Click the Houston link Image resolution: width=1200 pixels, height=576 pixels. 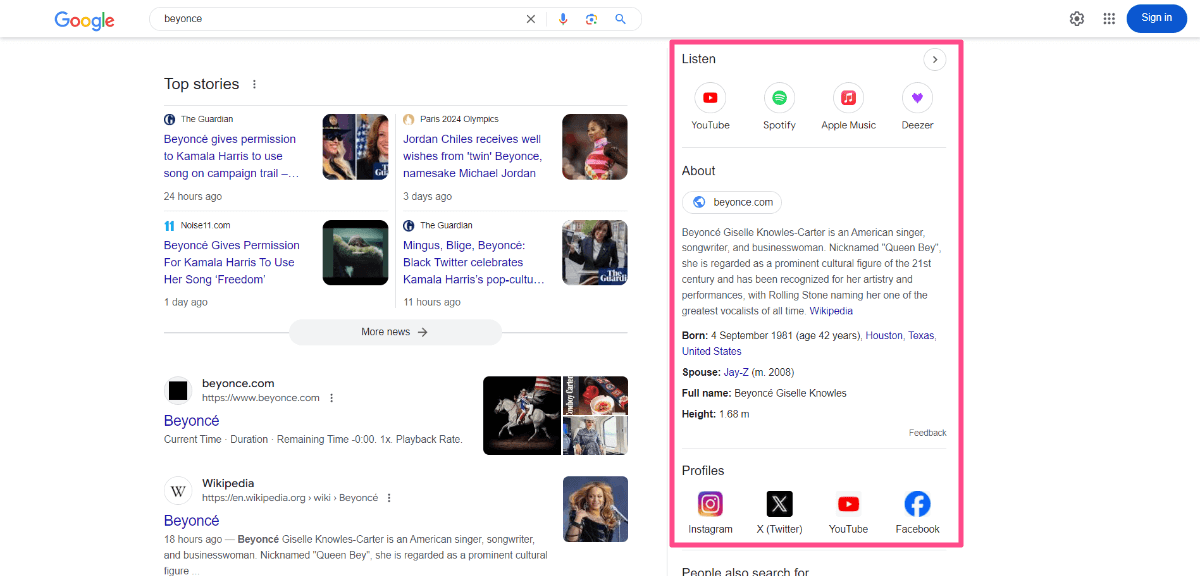tap(884, 336)
